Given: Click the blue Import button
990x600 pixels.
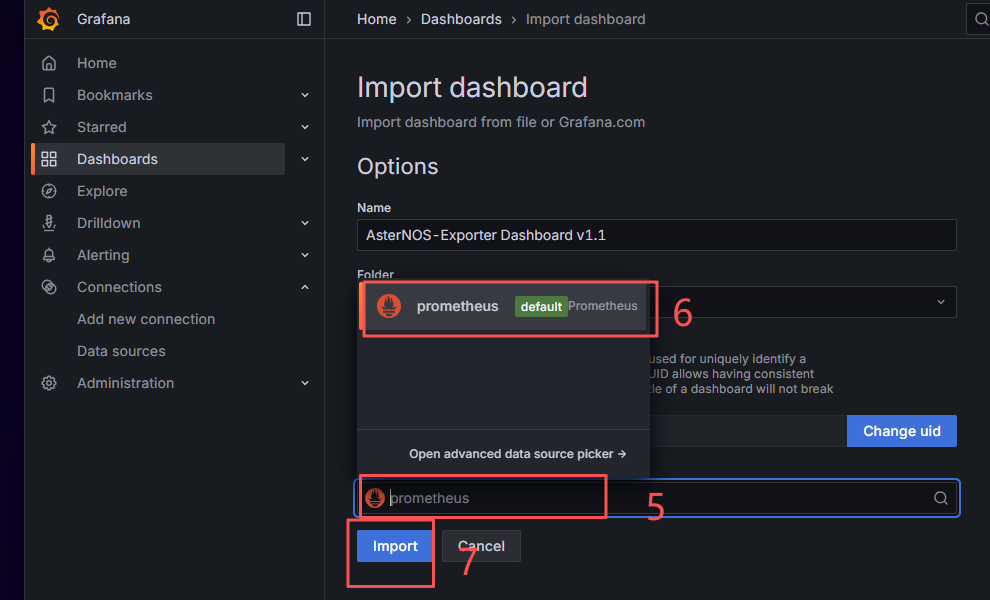Looking at the screenshot, I should (395, 546).
